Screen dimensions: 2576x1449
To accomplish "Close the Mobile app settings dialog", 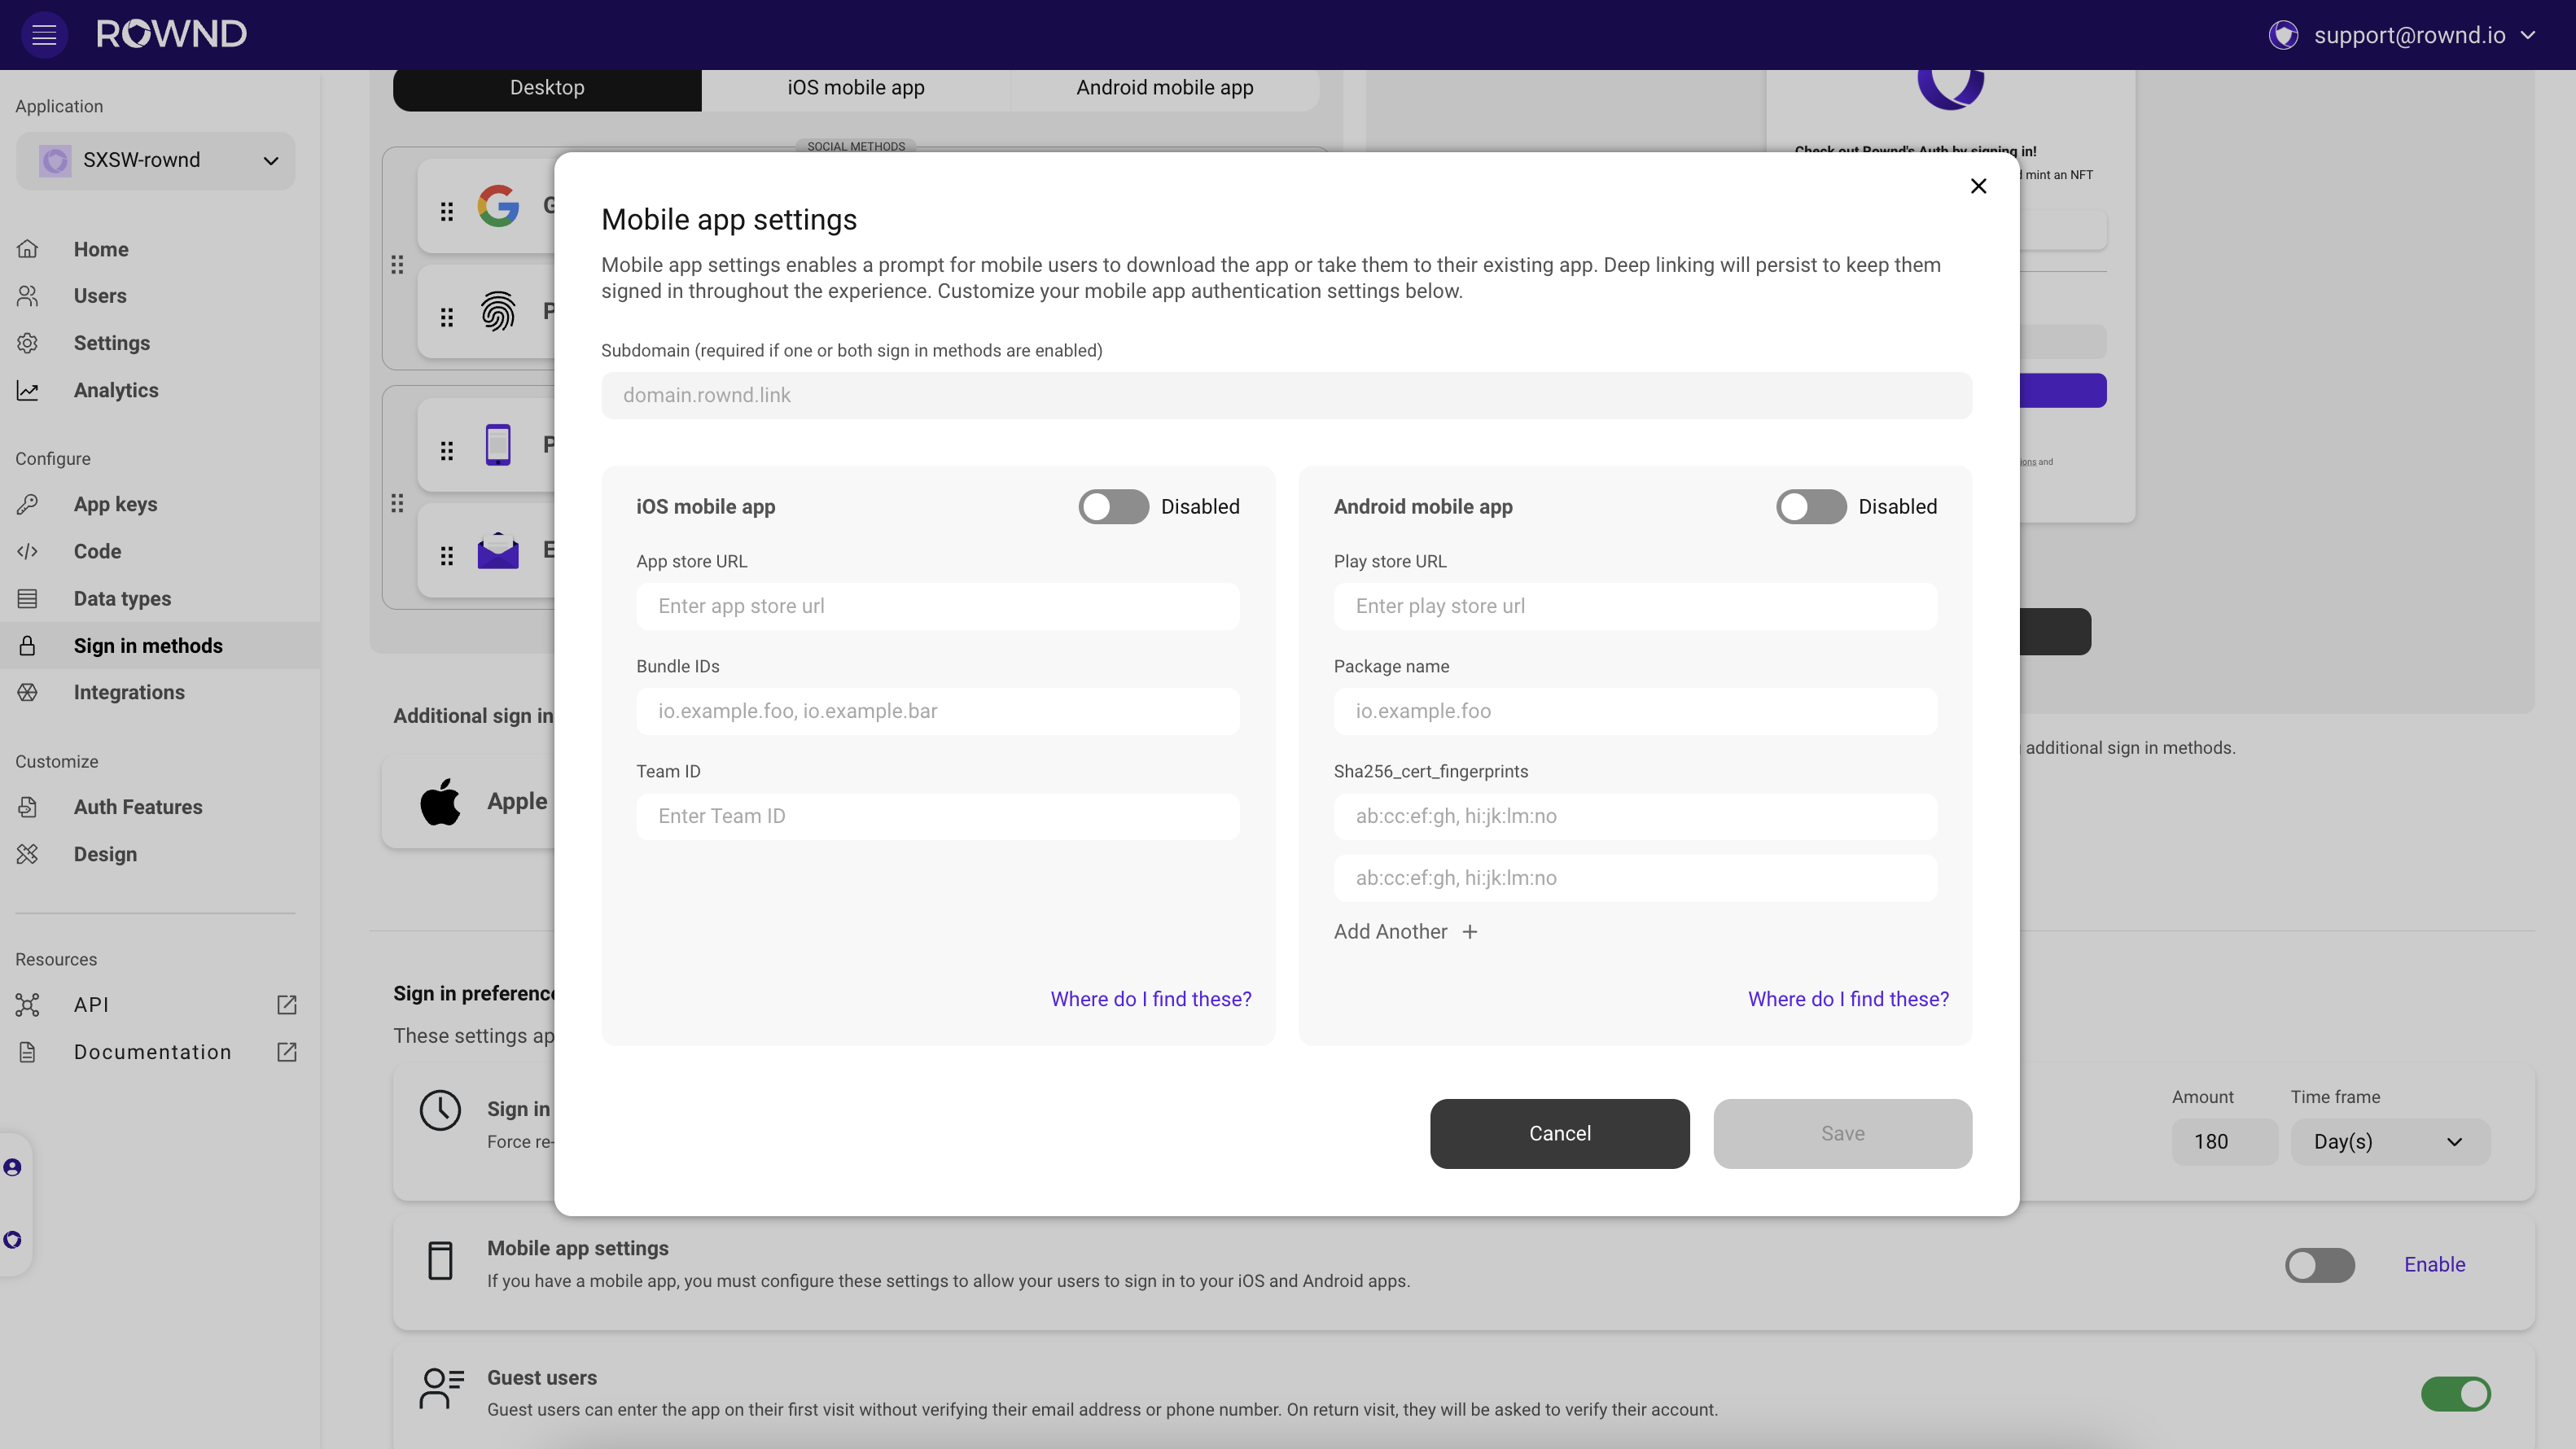I will (x=1978, y=186).
